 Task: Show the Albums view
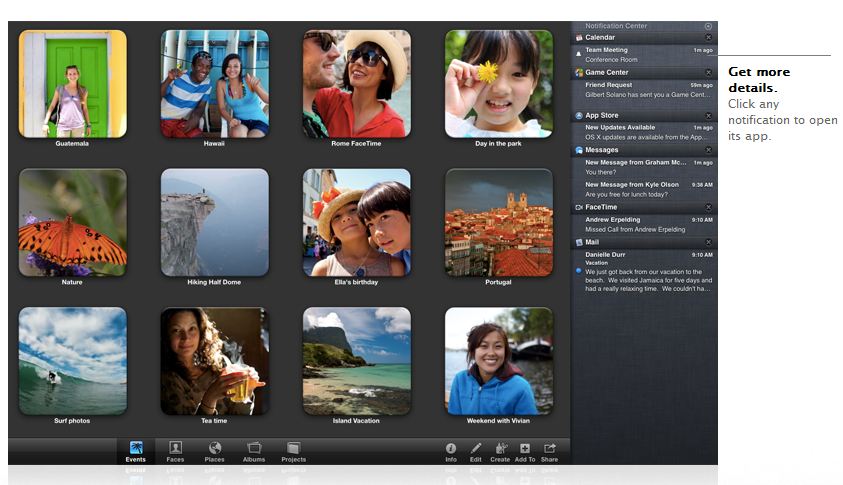(x=254, y=451)
